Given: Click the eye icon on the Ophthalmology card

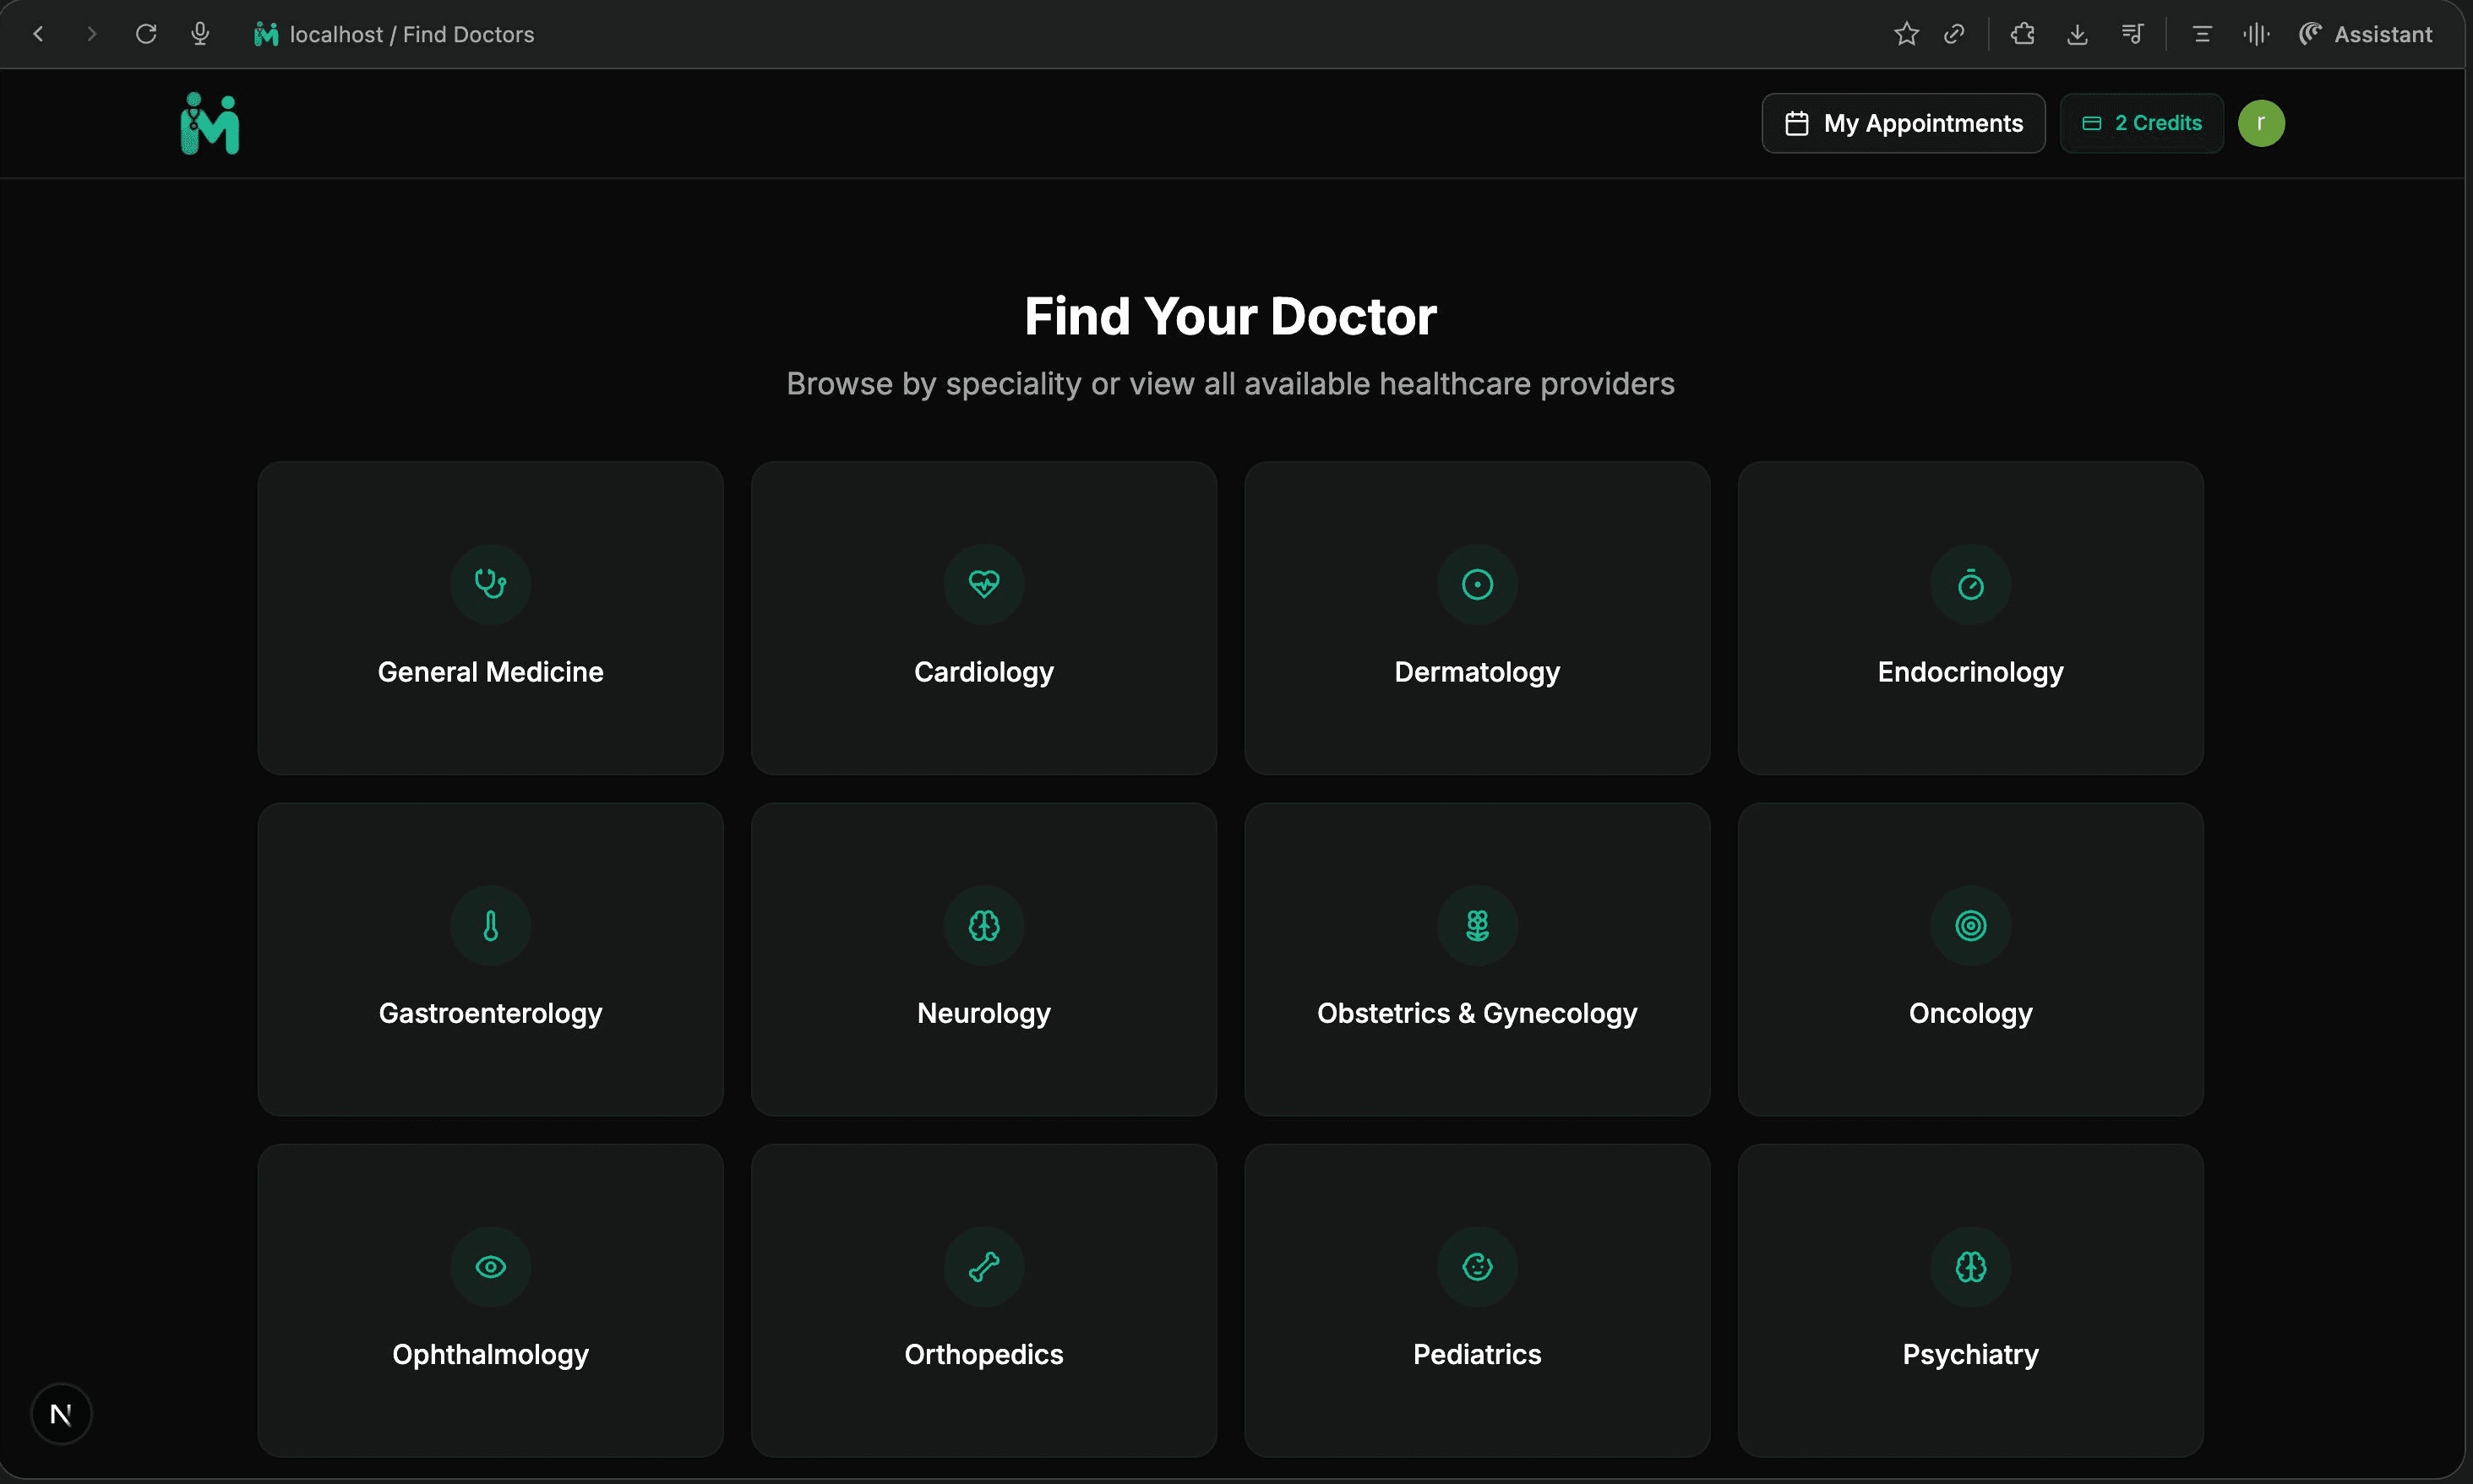Looking at the screenshot, I should 490,1266.
